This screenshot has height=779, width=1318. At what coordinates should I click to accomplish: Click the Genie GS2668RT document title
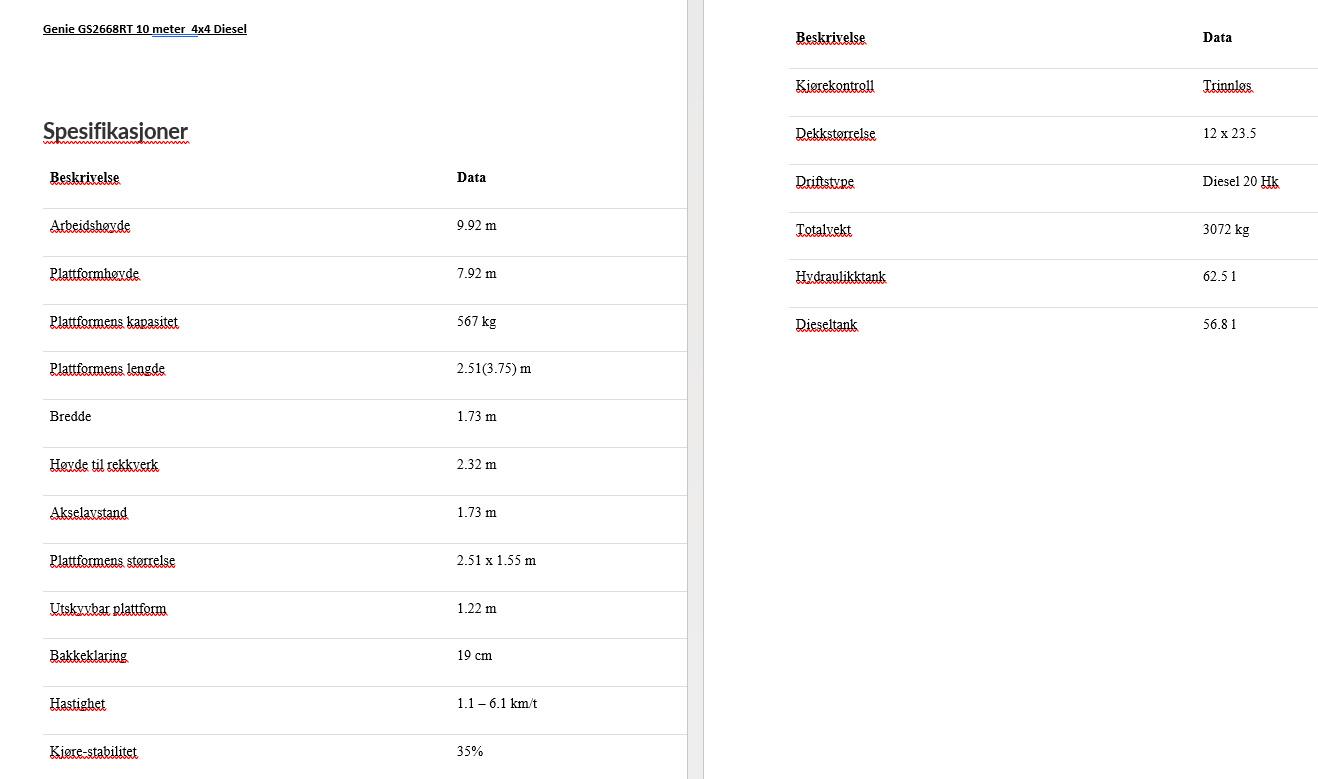pyautogui.click(x=144, y=29)
